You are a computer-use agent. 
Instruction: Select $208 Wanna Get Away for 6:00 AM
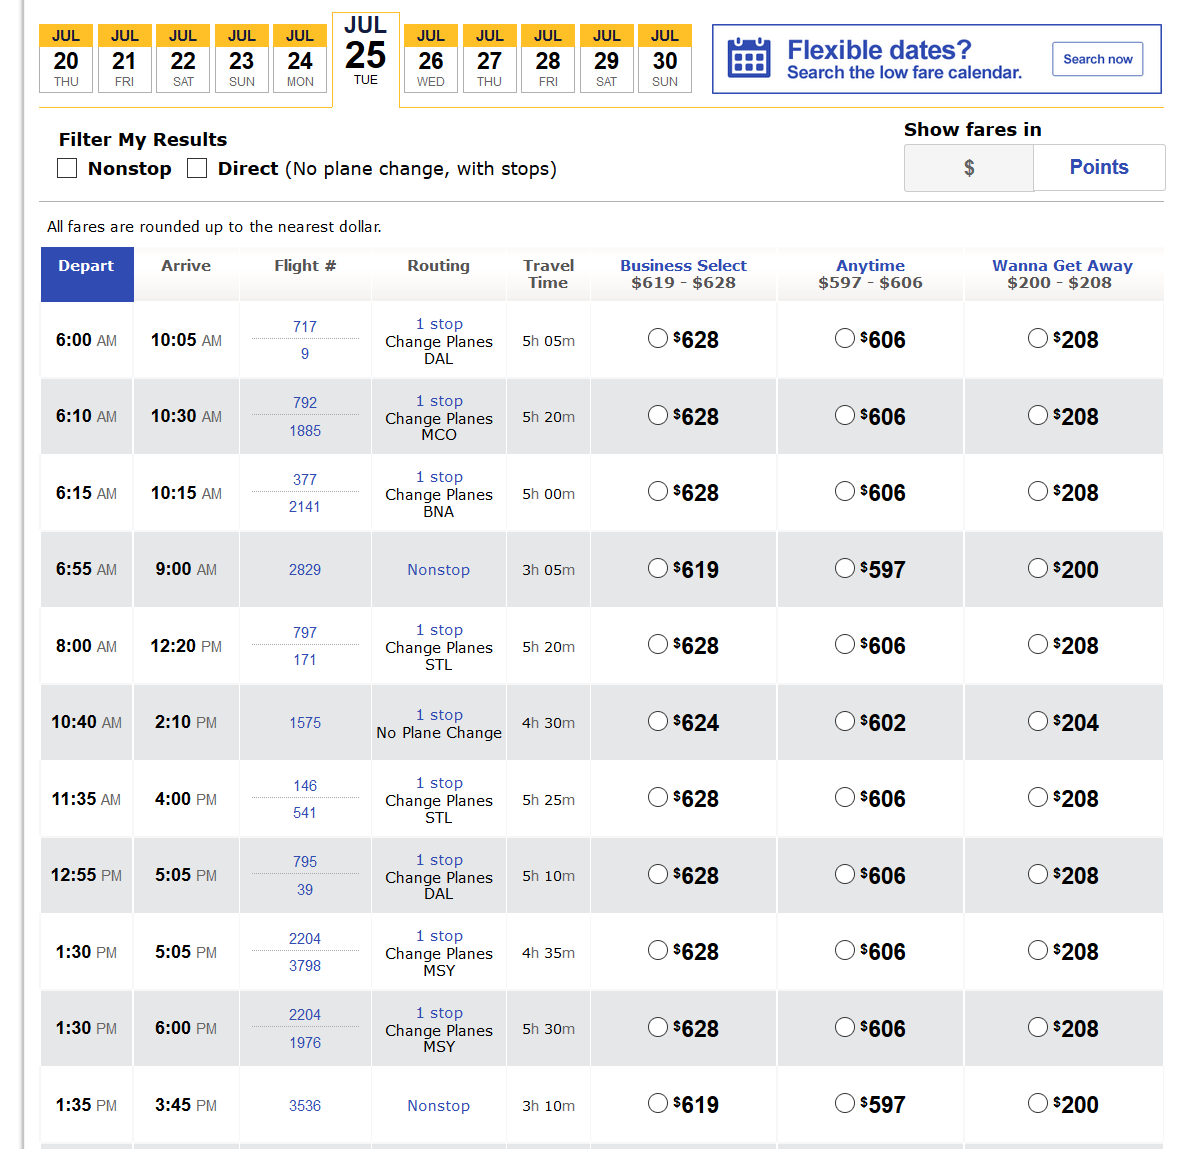[1038, 339]
